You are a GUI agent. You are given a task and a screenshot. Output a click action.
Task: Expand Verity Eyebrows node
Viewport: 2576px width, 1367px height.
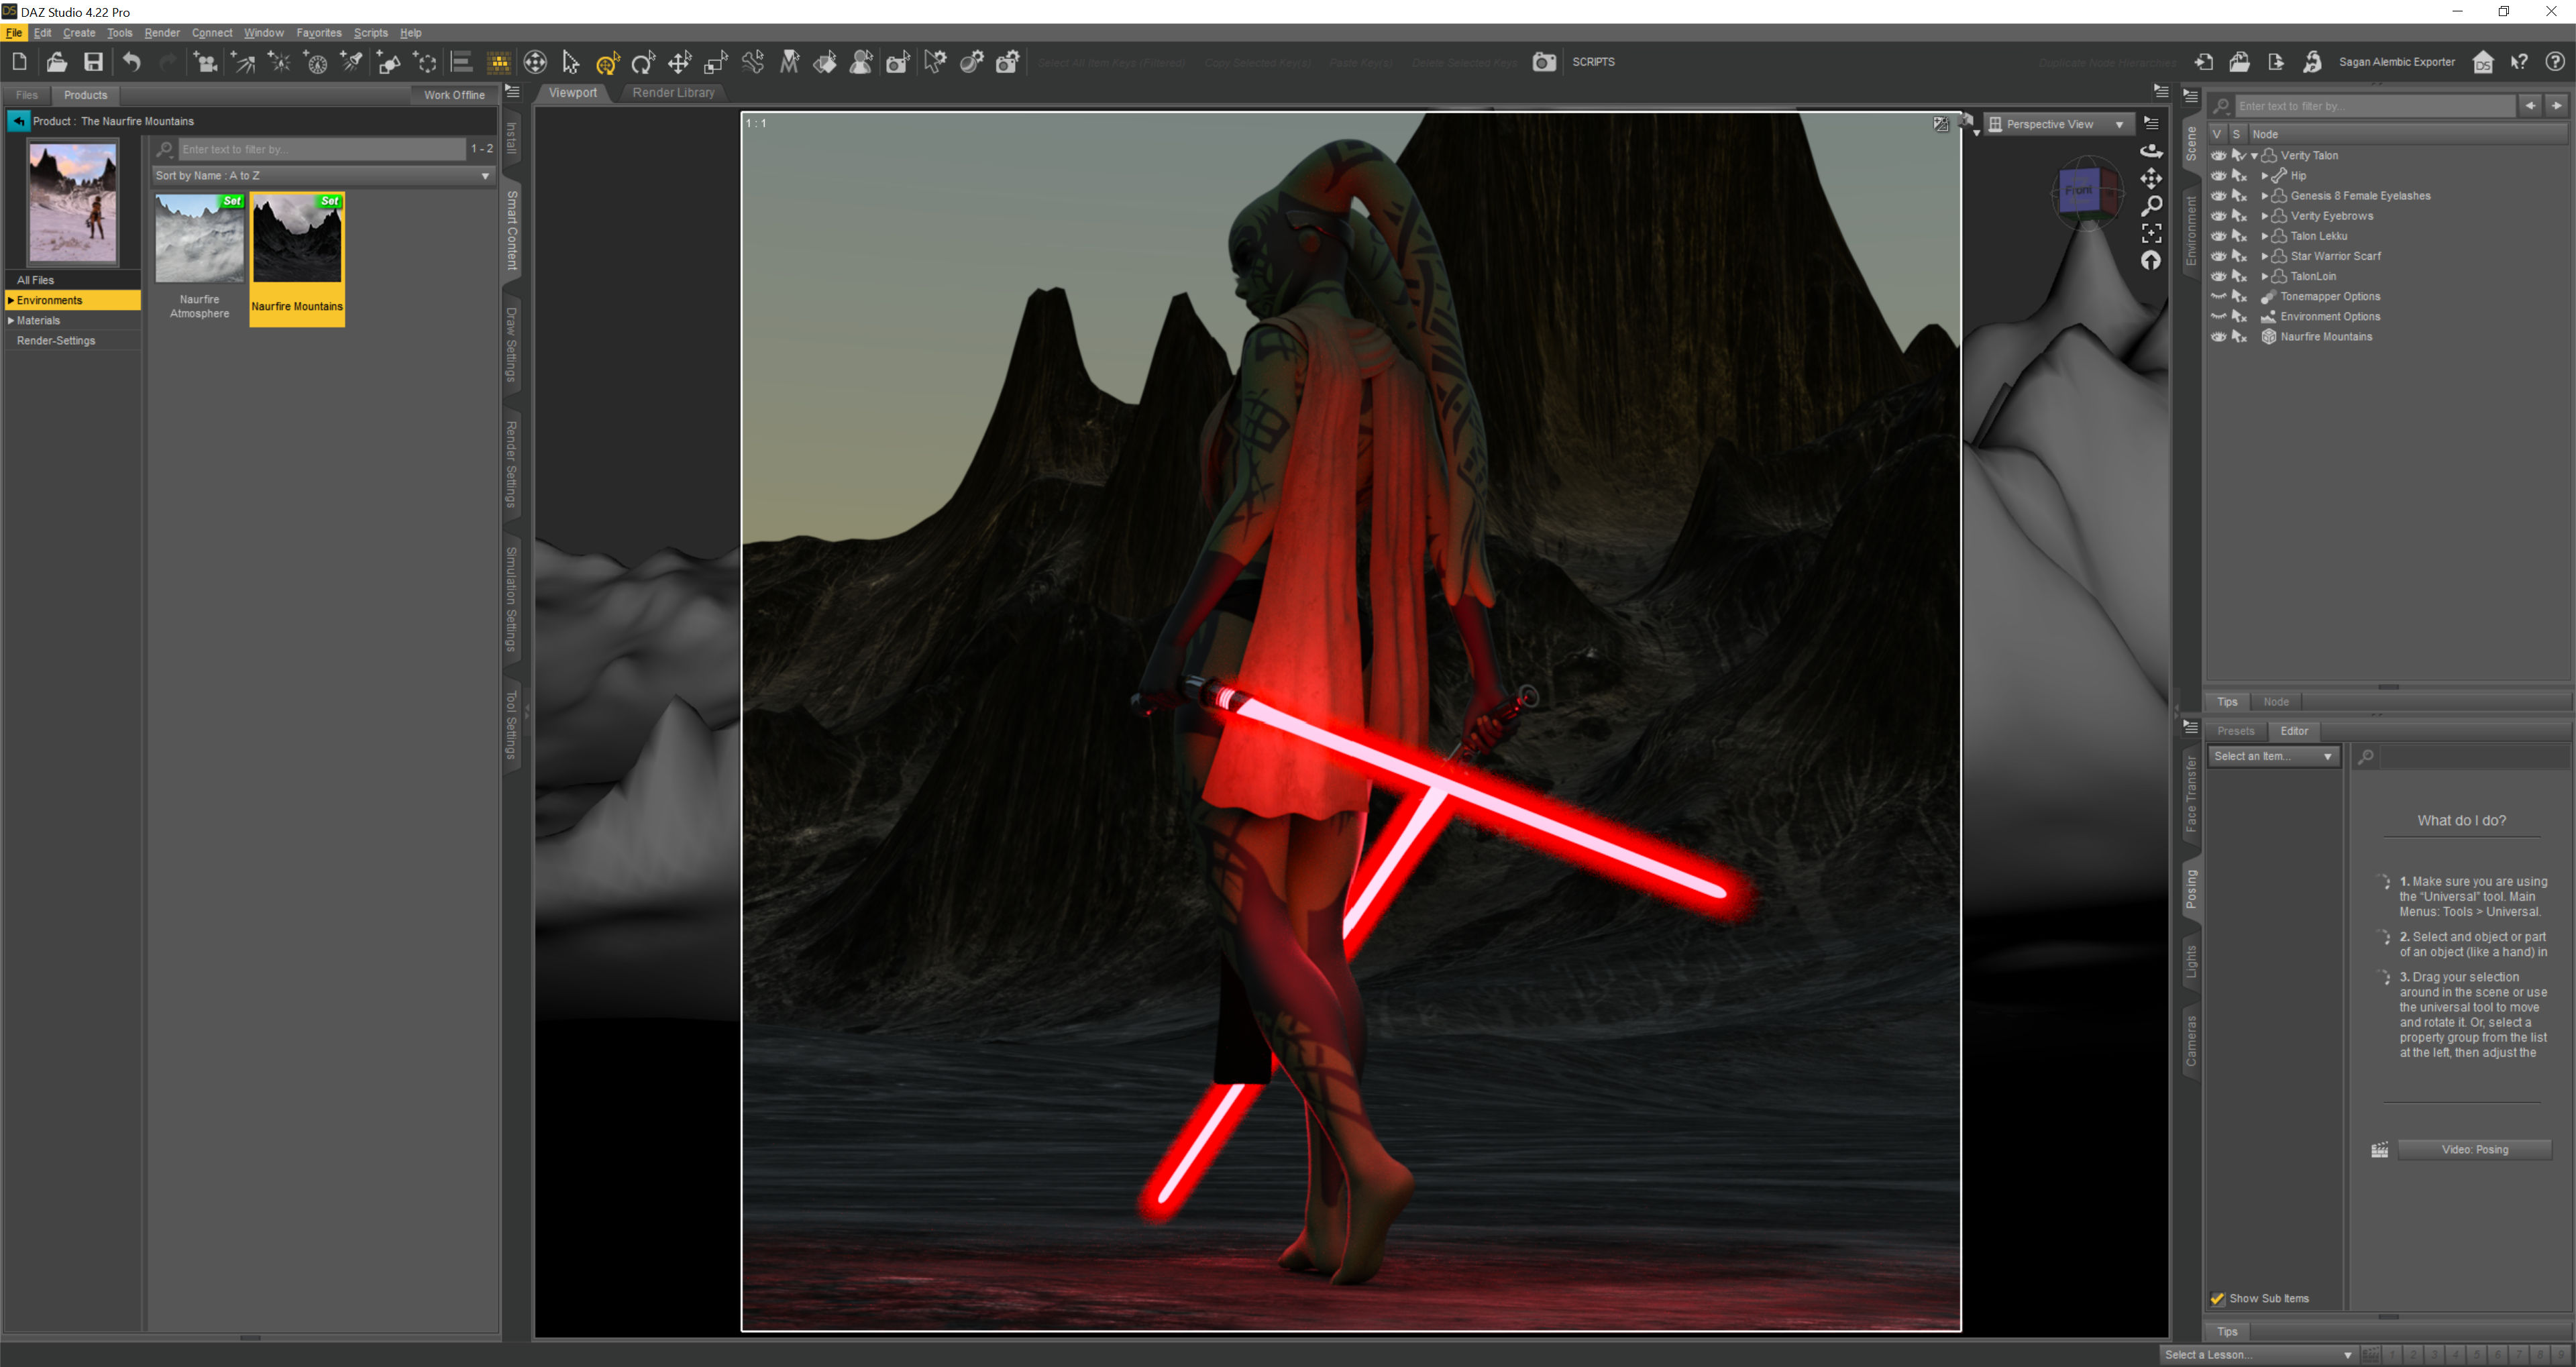[2264, 216]
